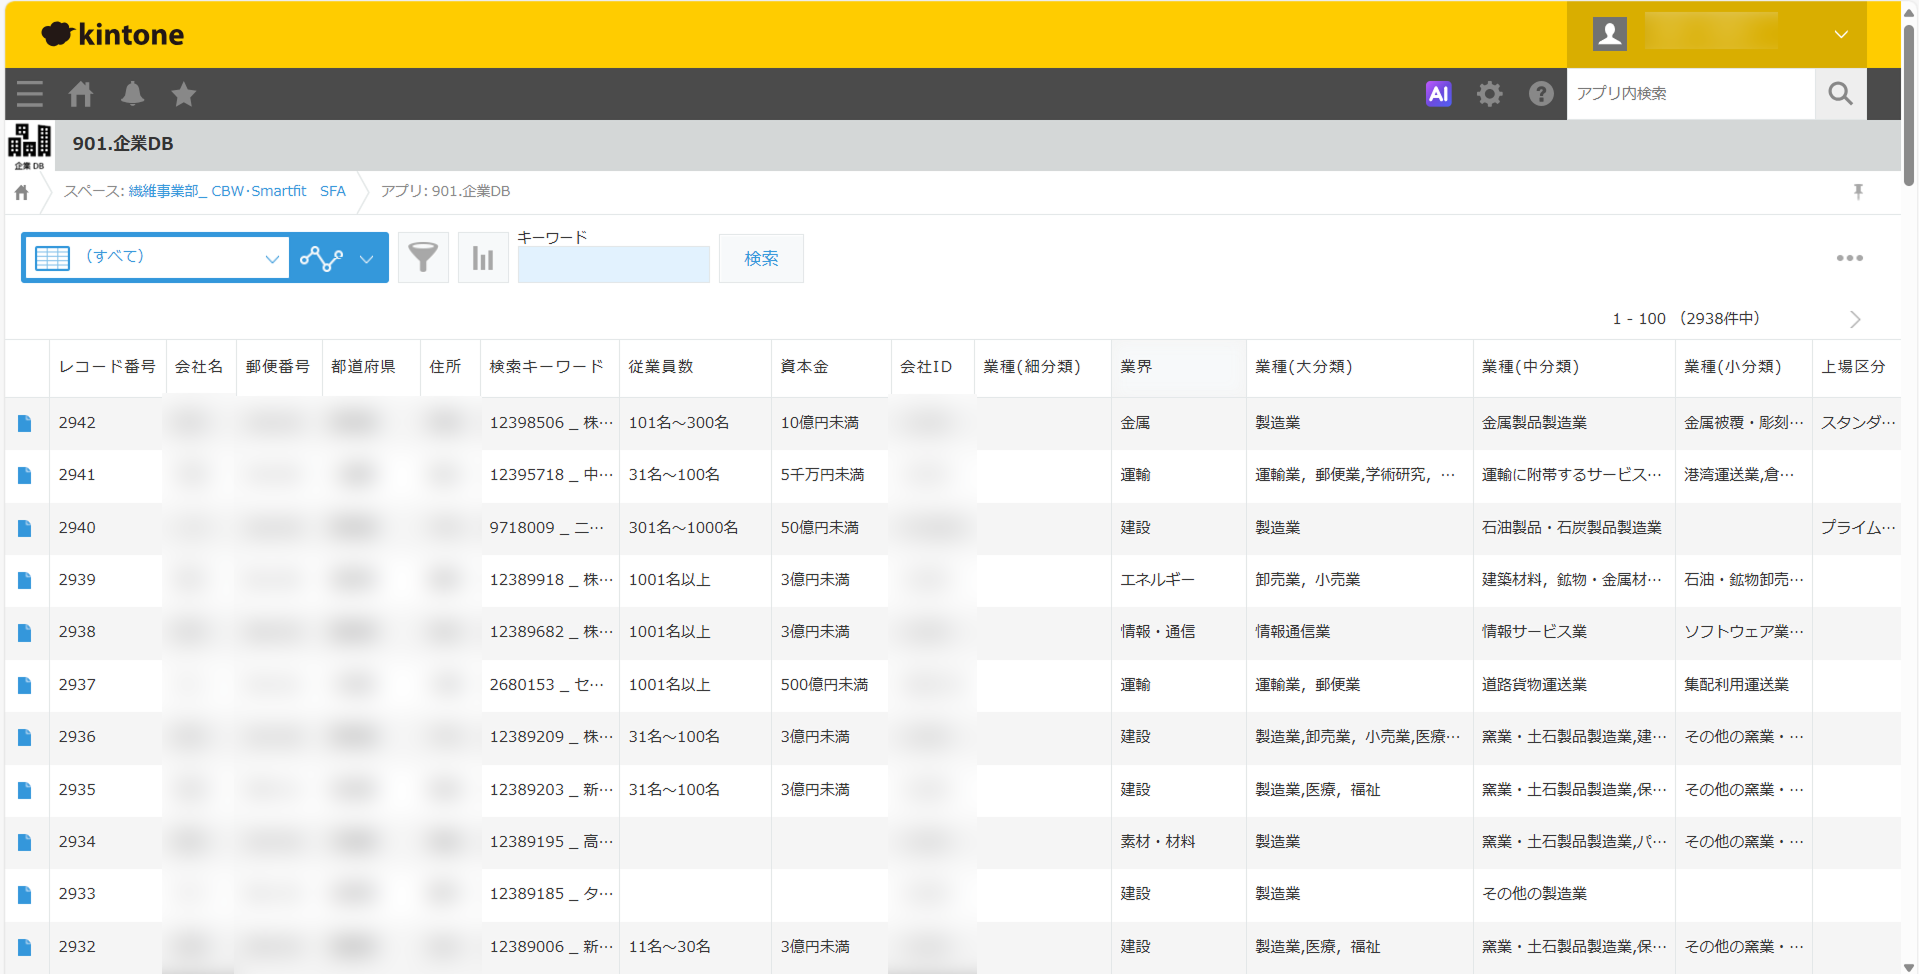Click the search magnifier button
Screen dimensions: 1919x974
tap(1840, 94)
